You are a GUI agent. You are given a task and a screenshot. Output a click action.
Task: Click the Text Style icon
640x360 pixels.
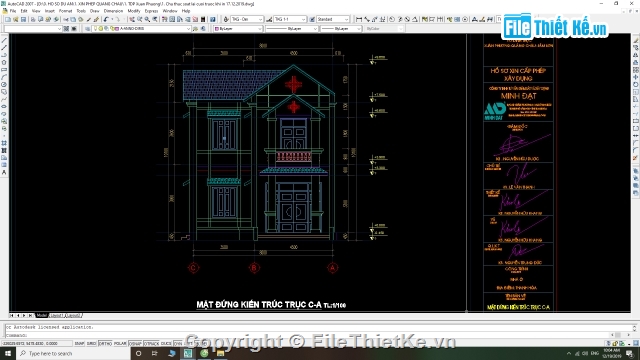226,19
